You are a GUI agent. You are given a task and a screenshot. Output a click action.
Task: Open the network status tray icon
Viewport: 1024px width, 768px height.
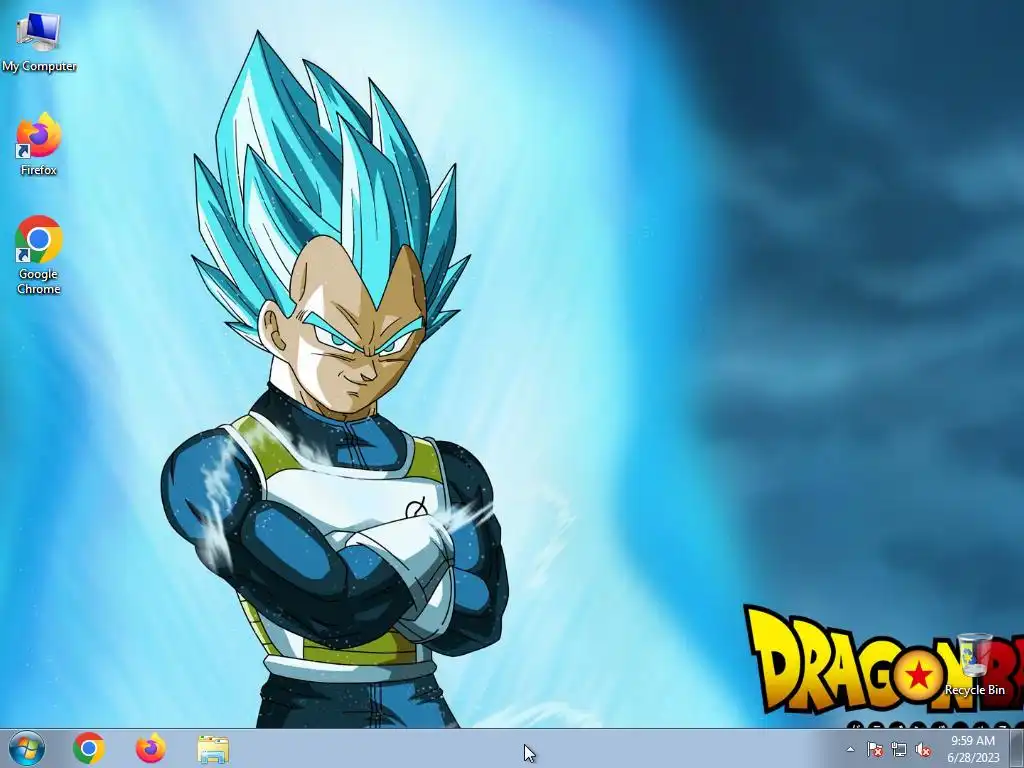click(x=899, y=749)
